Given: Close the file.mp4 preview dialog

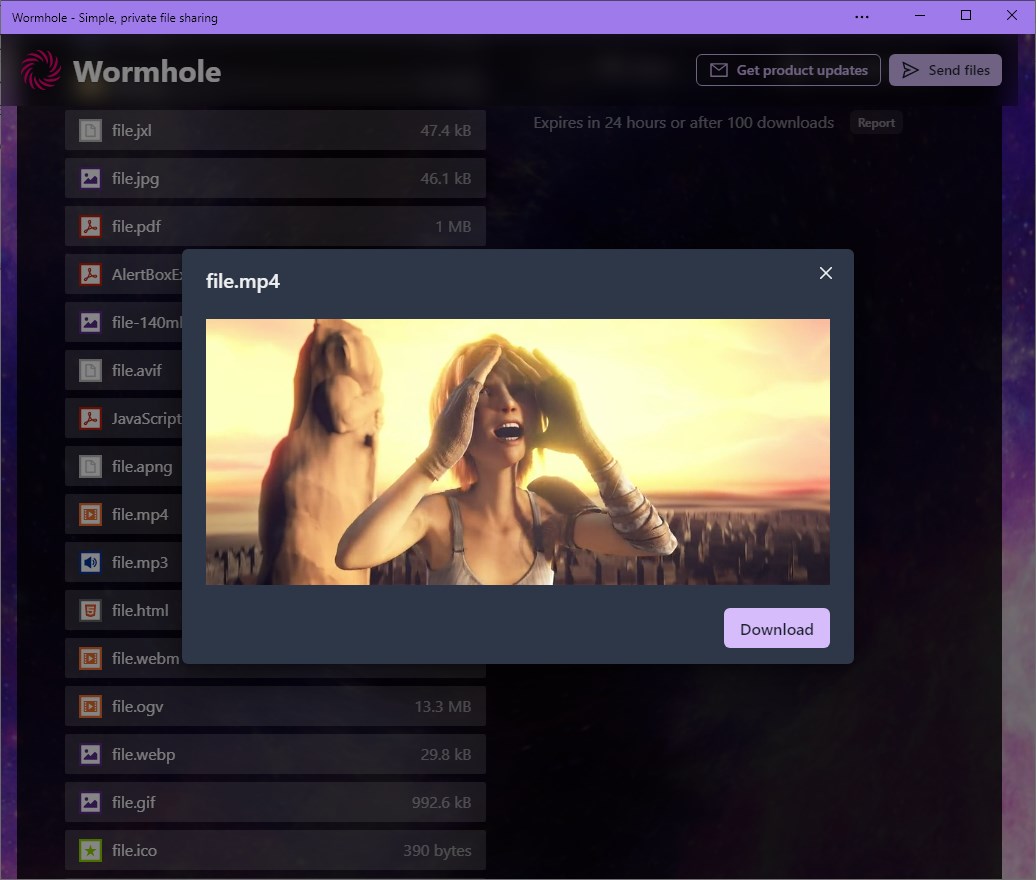Looking at the screenshot, I should [x=825, y=273].
